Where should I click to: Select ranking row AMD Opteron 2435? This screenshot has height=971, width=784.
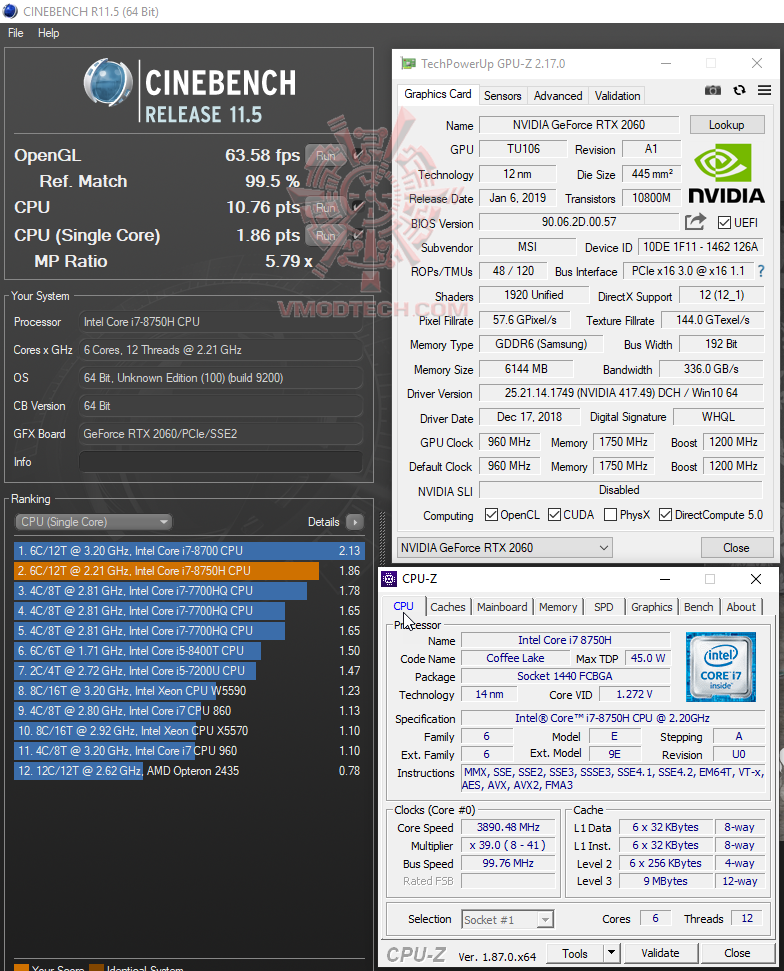tap(189, 771)
